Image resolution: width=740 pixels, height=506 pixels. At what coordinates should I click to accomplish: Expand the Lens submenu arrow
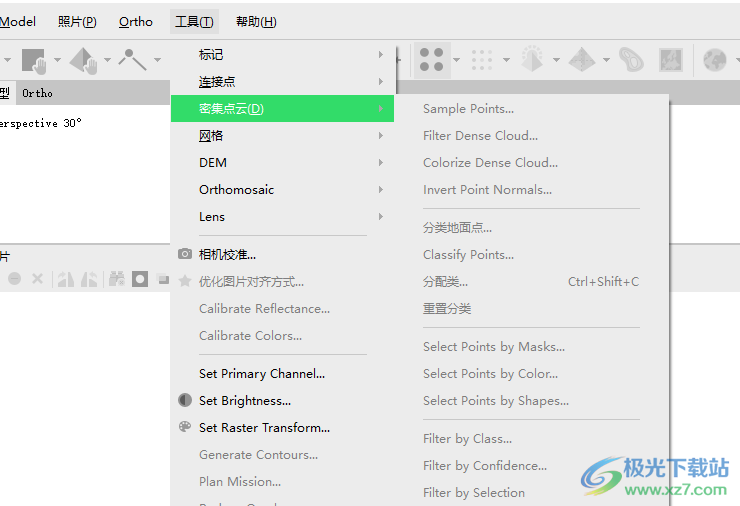tap(381, 217)
